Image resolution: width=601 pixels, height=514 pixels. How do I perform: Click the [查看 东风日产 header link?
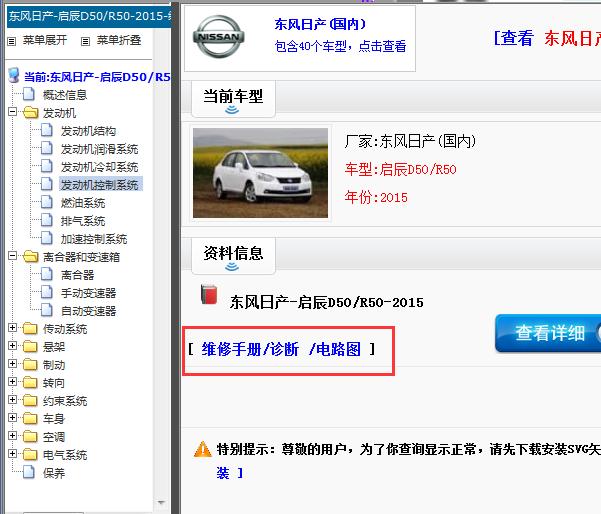[x=547, y=39]
